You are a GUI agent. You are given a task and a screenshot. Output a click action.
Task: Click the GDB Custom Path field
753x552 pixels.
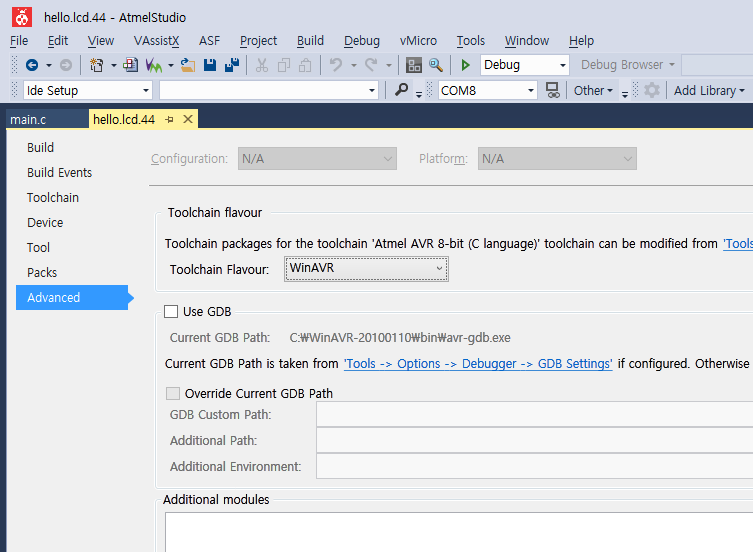[534, 414]
